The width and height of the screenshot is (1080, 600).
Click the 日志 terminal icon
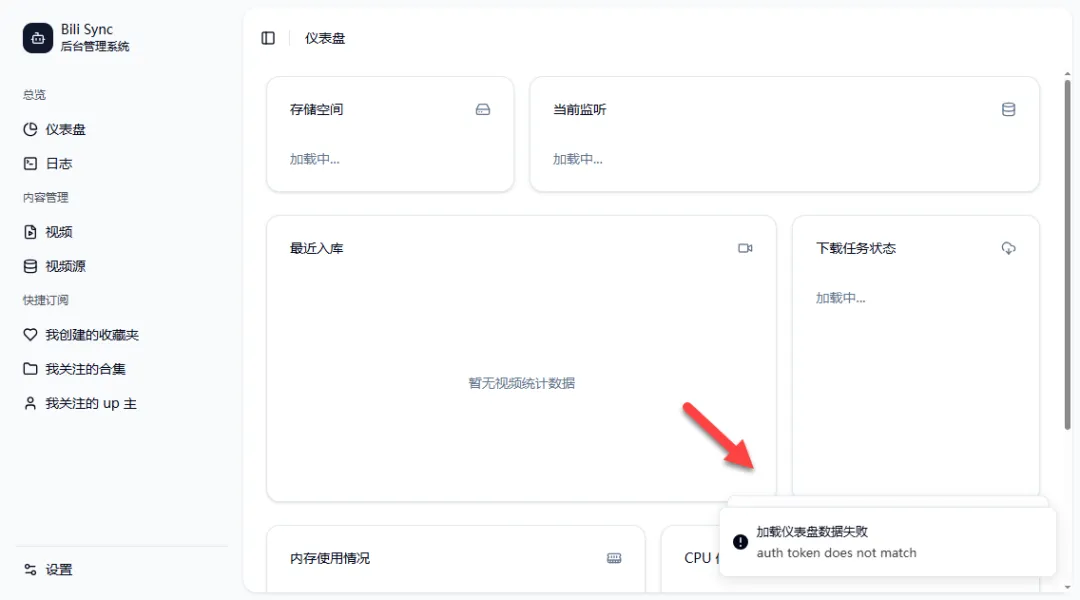click(x=30, y=163)
